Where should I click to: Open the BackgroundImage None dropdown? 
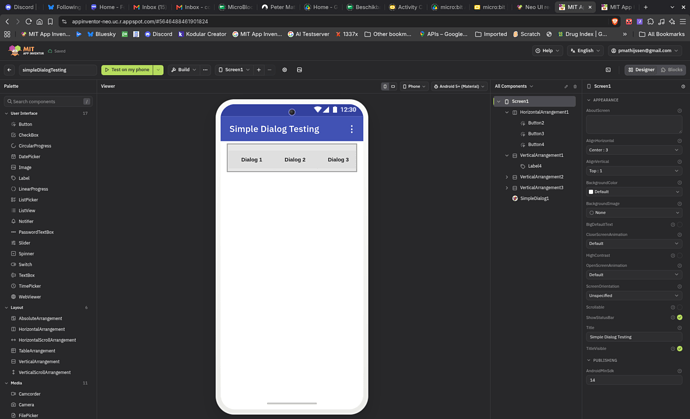634,213
